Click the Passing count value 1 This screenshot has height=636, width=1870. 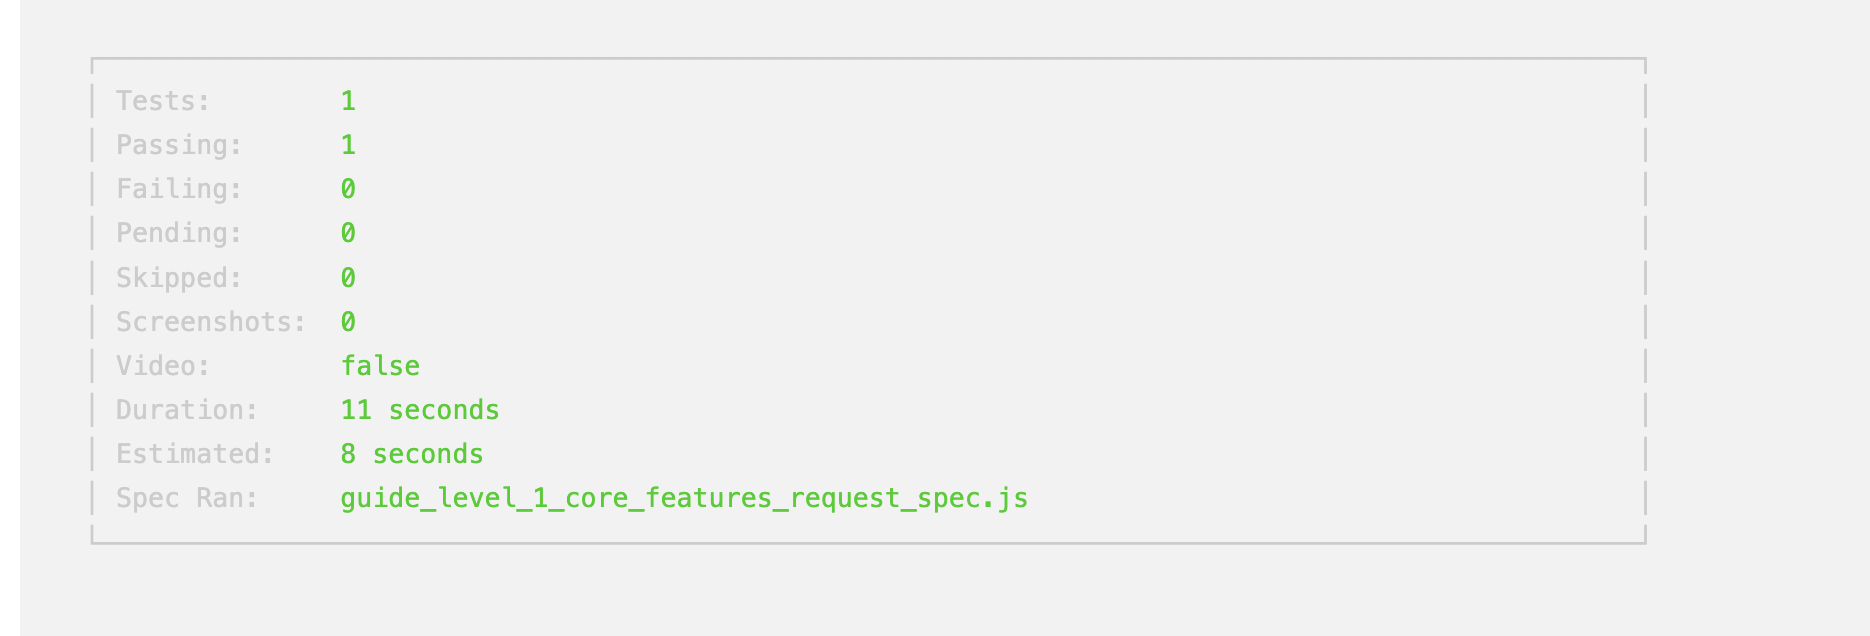[x=348, y=145]
